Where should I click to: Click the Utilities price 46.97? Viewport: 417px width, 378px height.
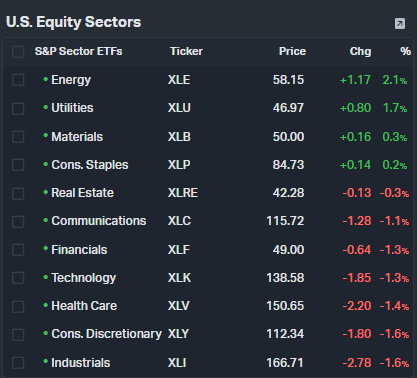(288, 108)
